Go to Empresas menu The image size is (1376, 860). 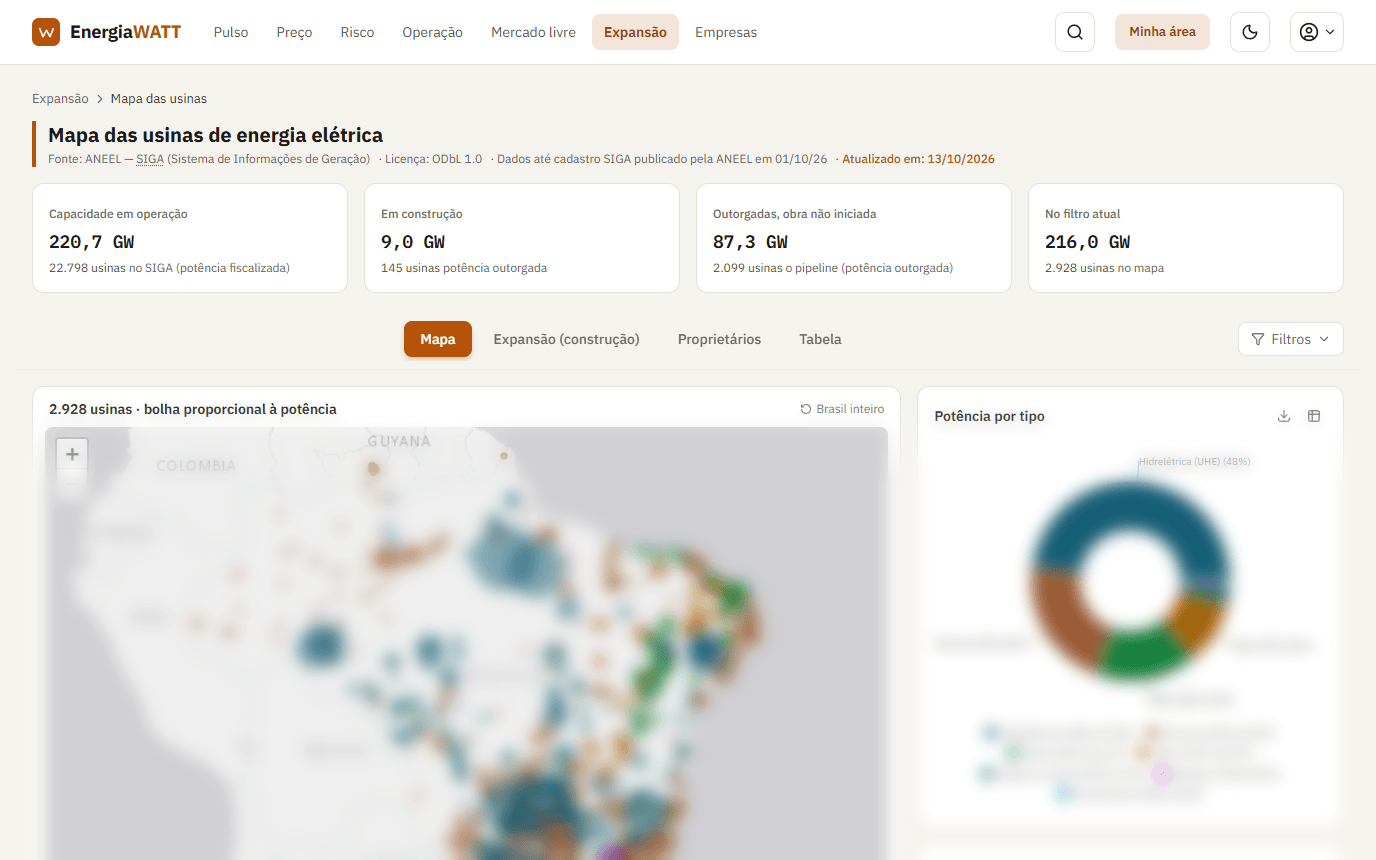click(726, 32)
